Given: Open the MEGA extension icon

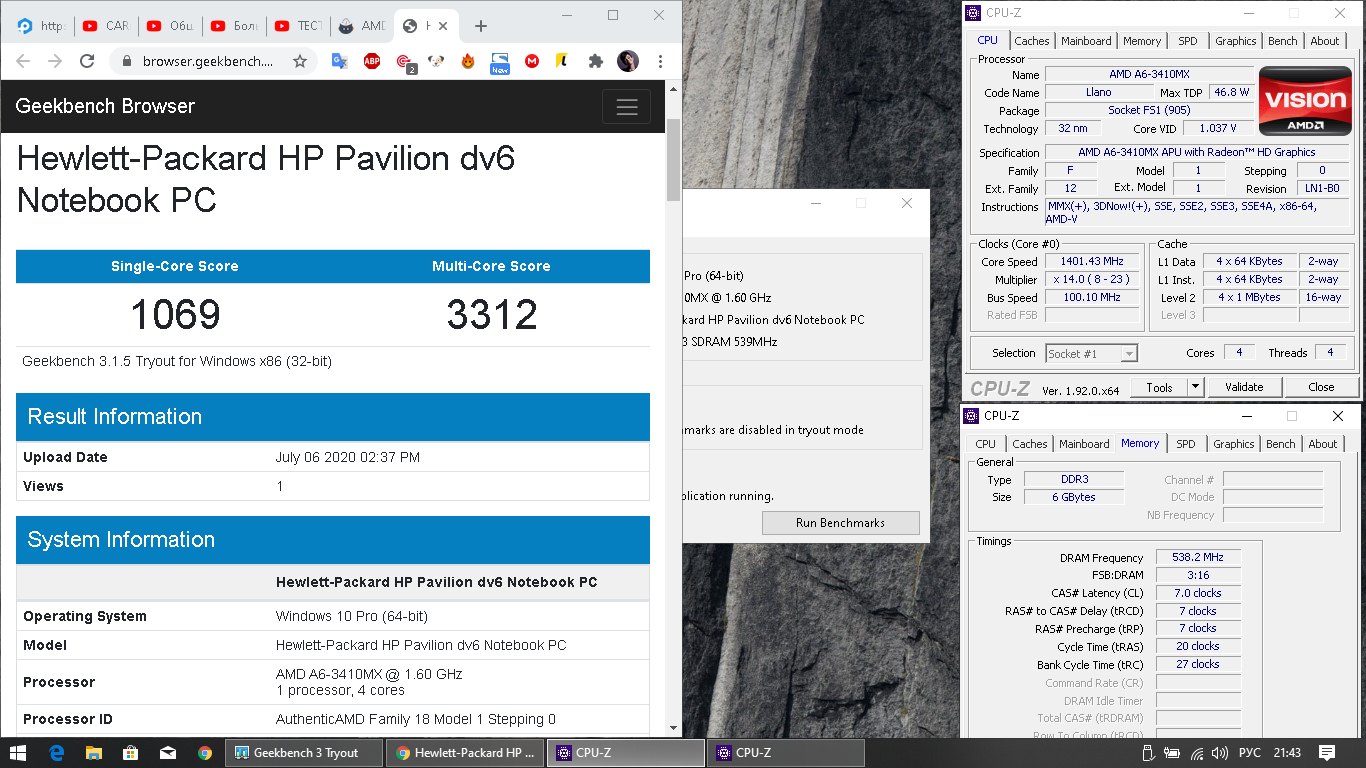Looking at the screenshot, I should click(x=532, y=61).
